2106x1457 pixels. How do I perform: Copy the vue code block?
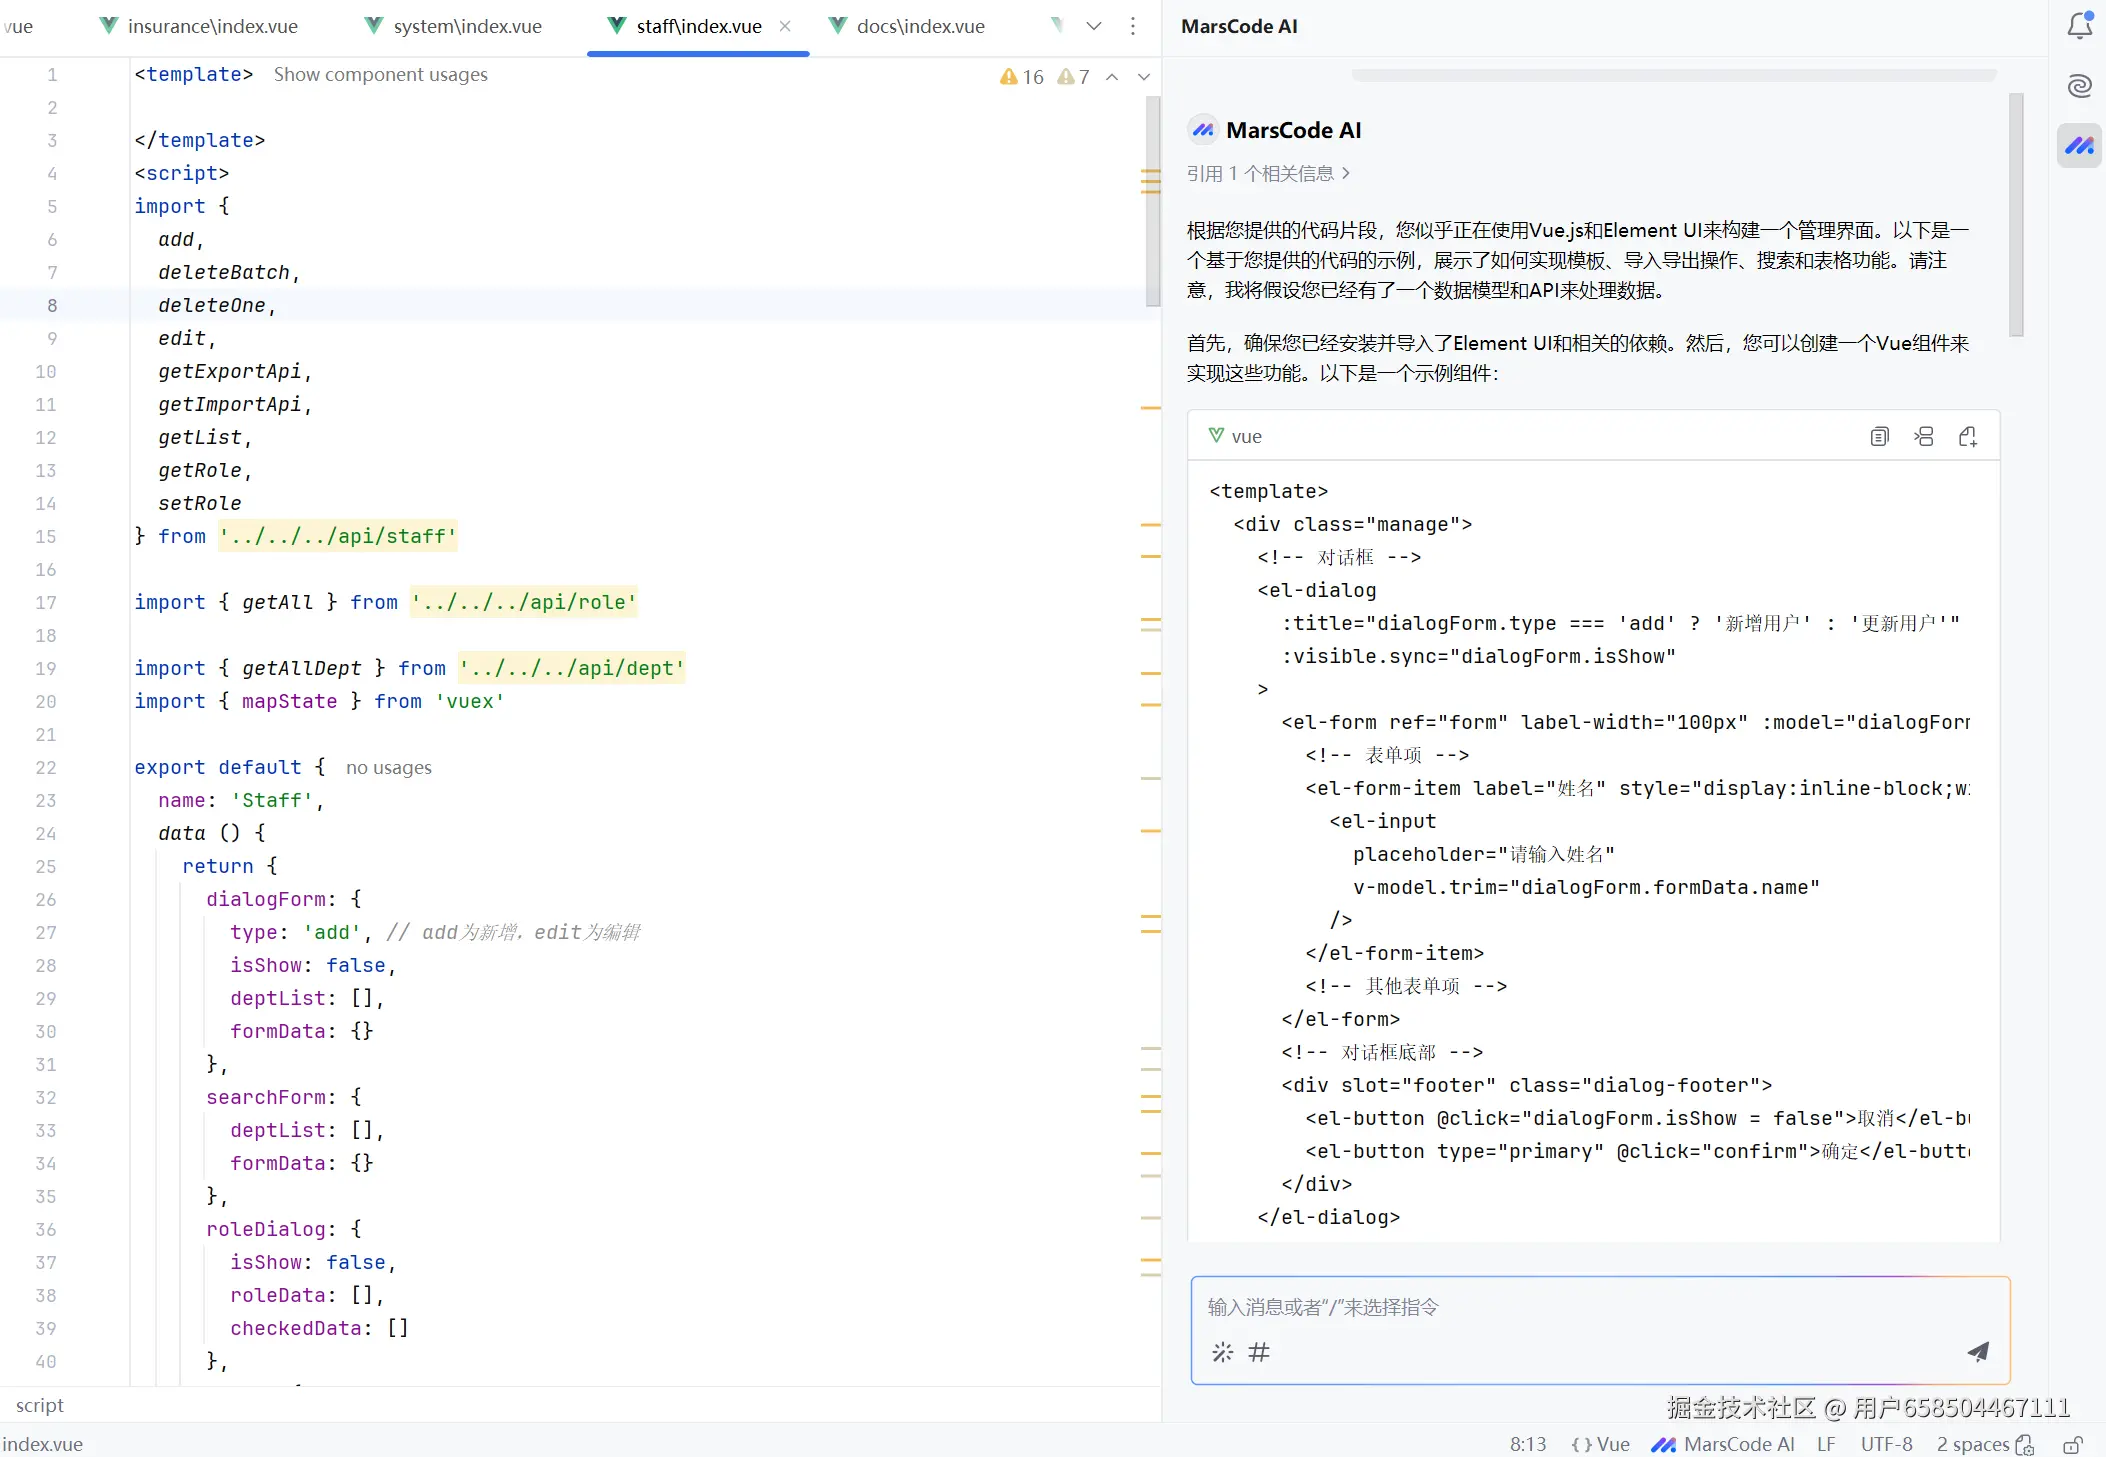click(1879, 436)
